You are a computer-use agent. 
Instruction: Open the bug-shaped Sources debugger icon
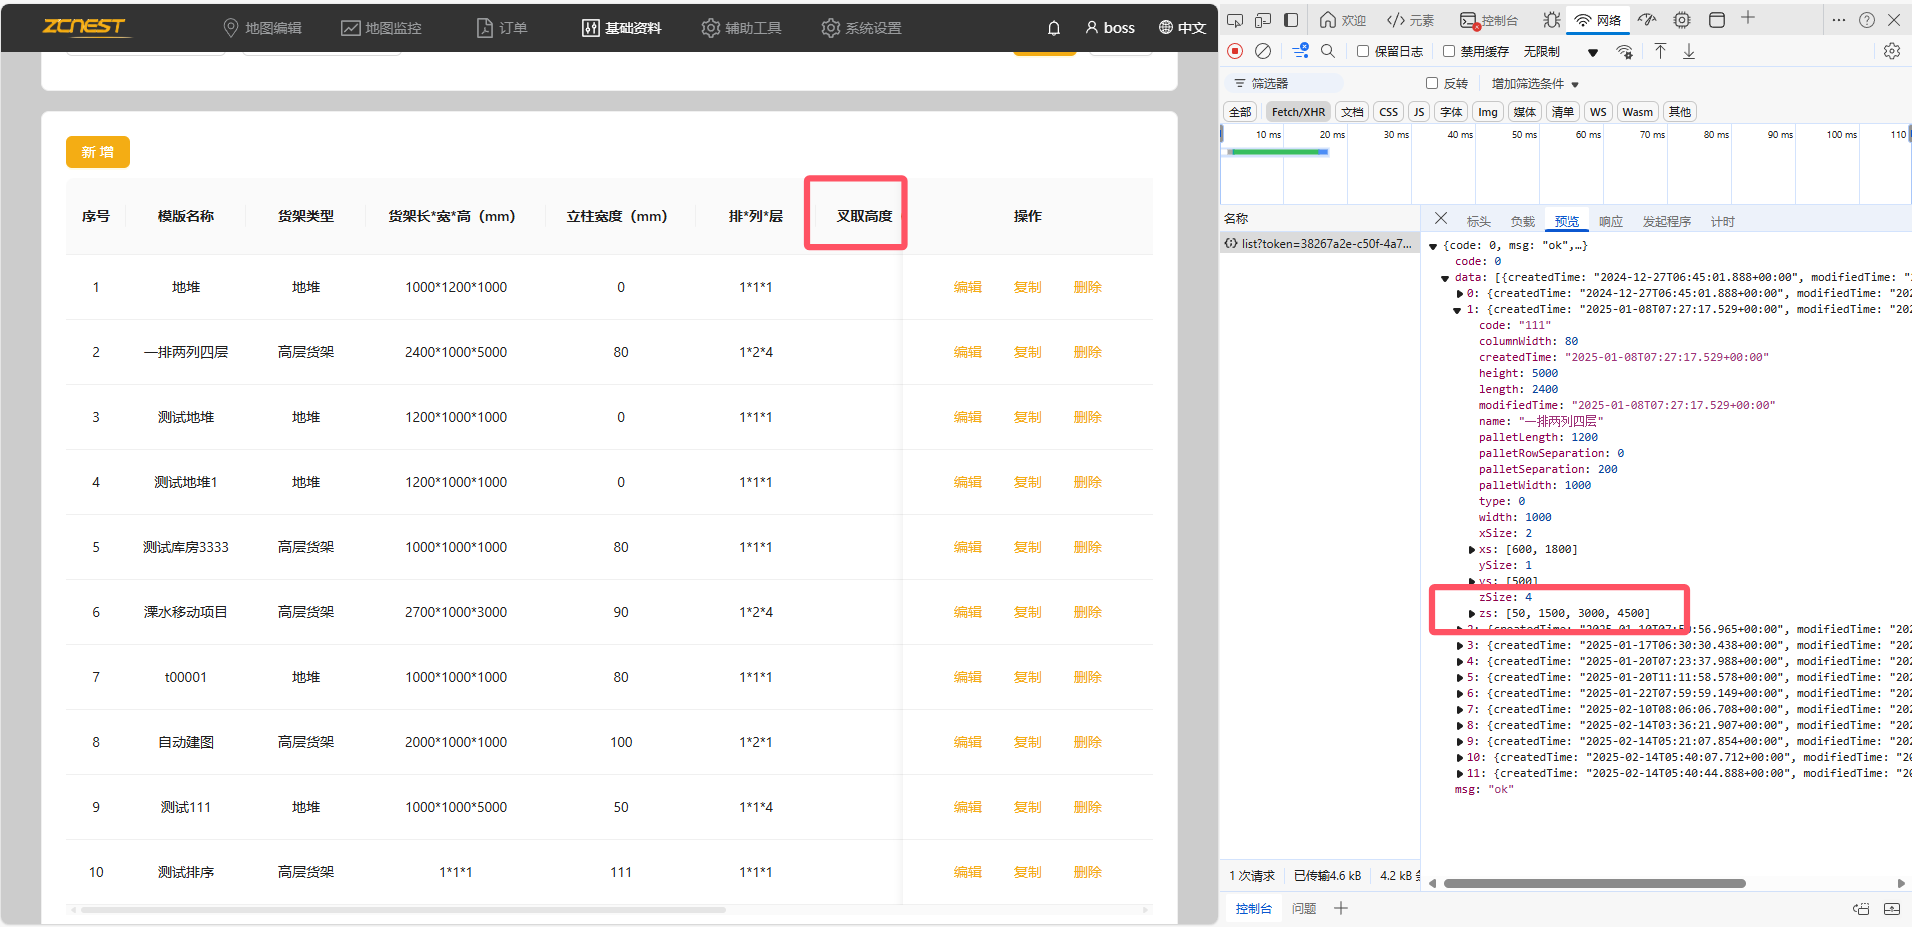point(1551,20)
